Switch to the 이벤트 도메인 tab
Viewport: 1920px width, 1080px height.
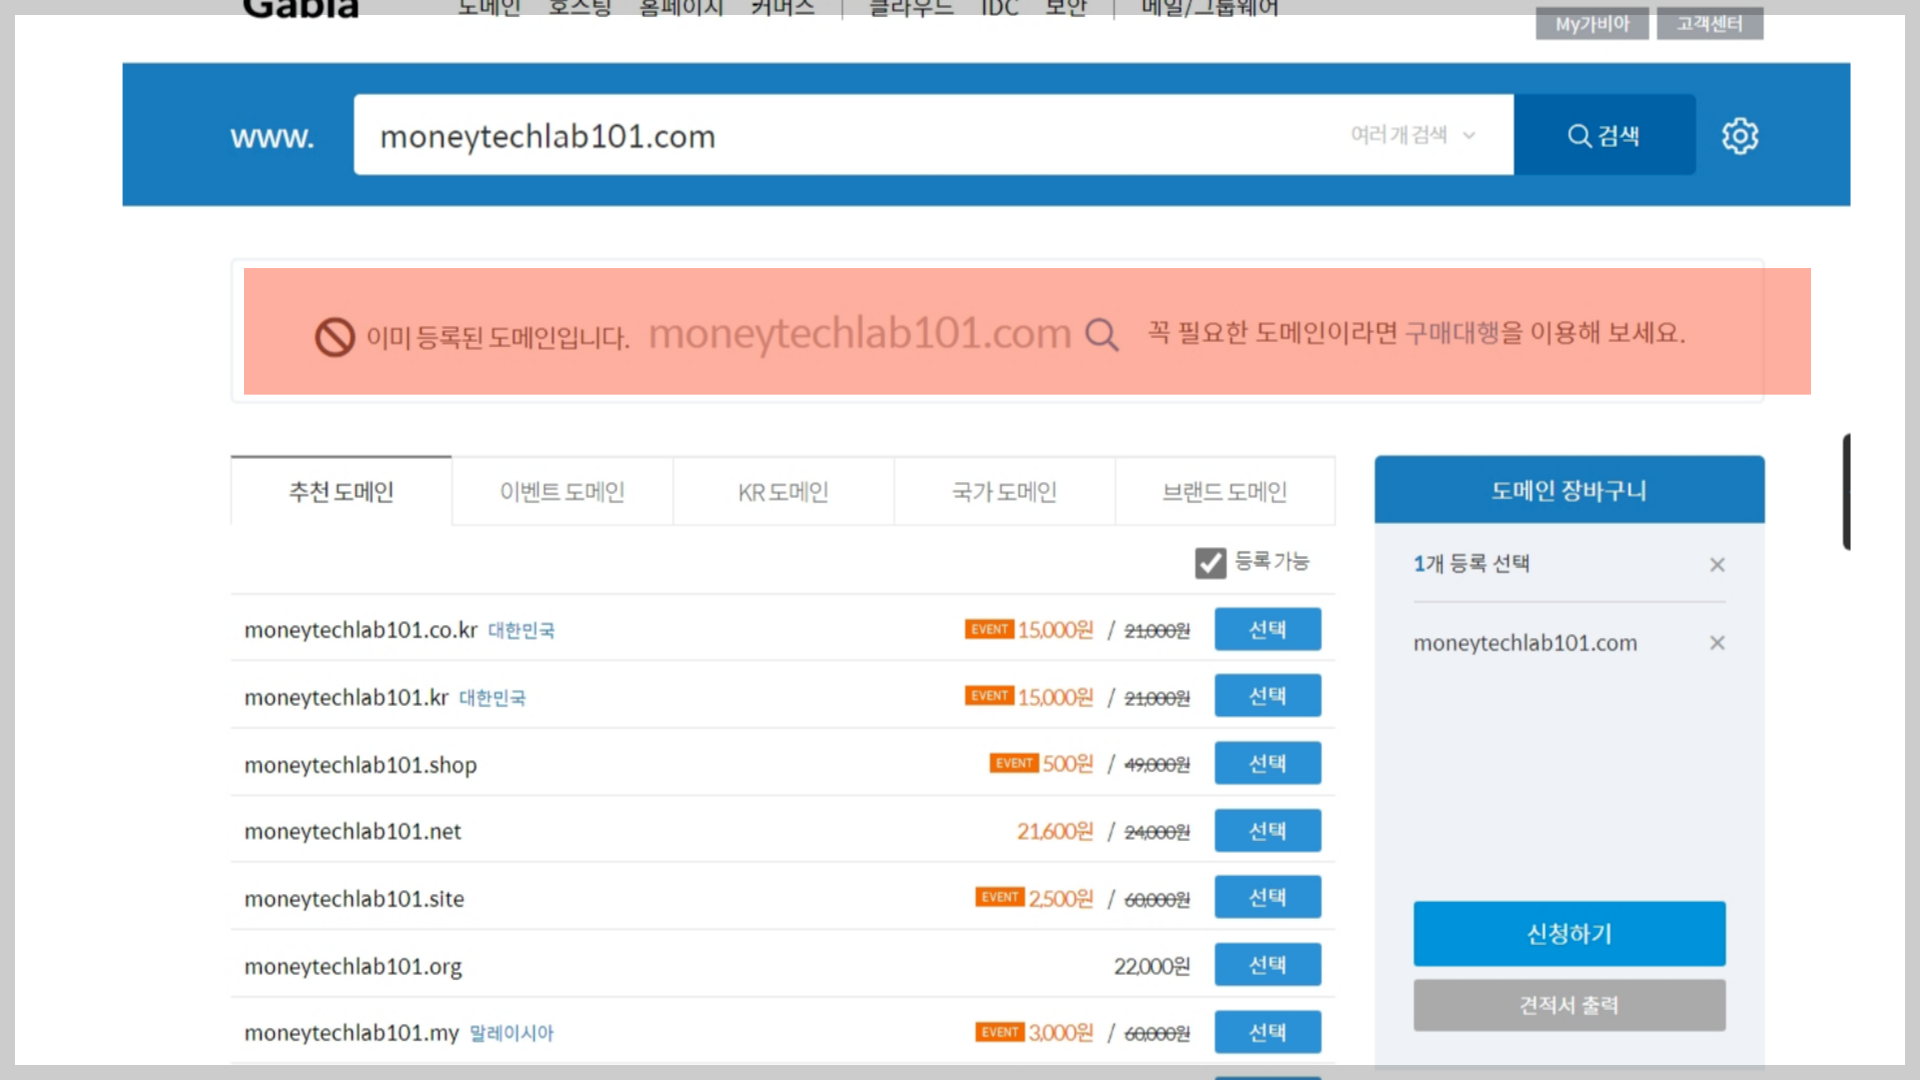pos(562,491)
